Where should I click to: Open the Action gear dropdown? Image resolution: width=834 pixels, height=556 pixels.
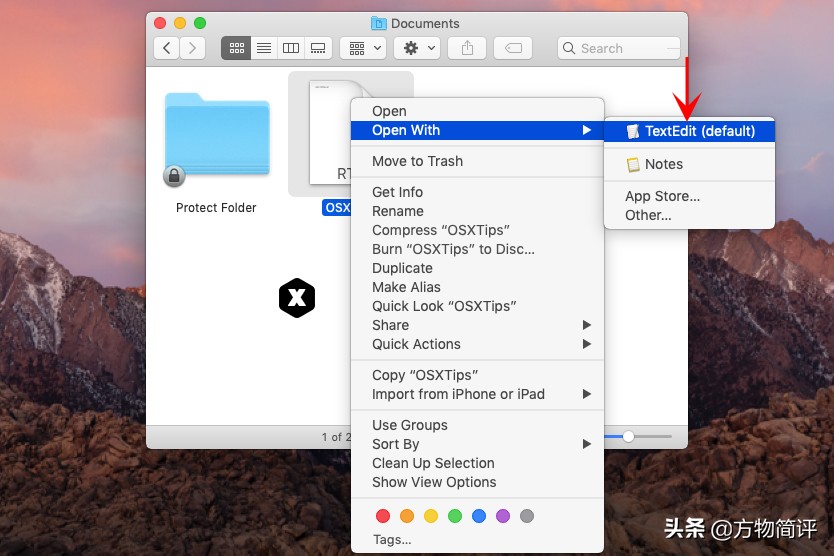pyautogui.click(x=417, y=48)
